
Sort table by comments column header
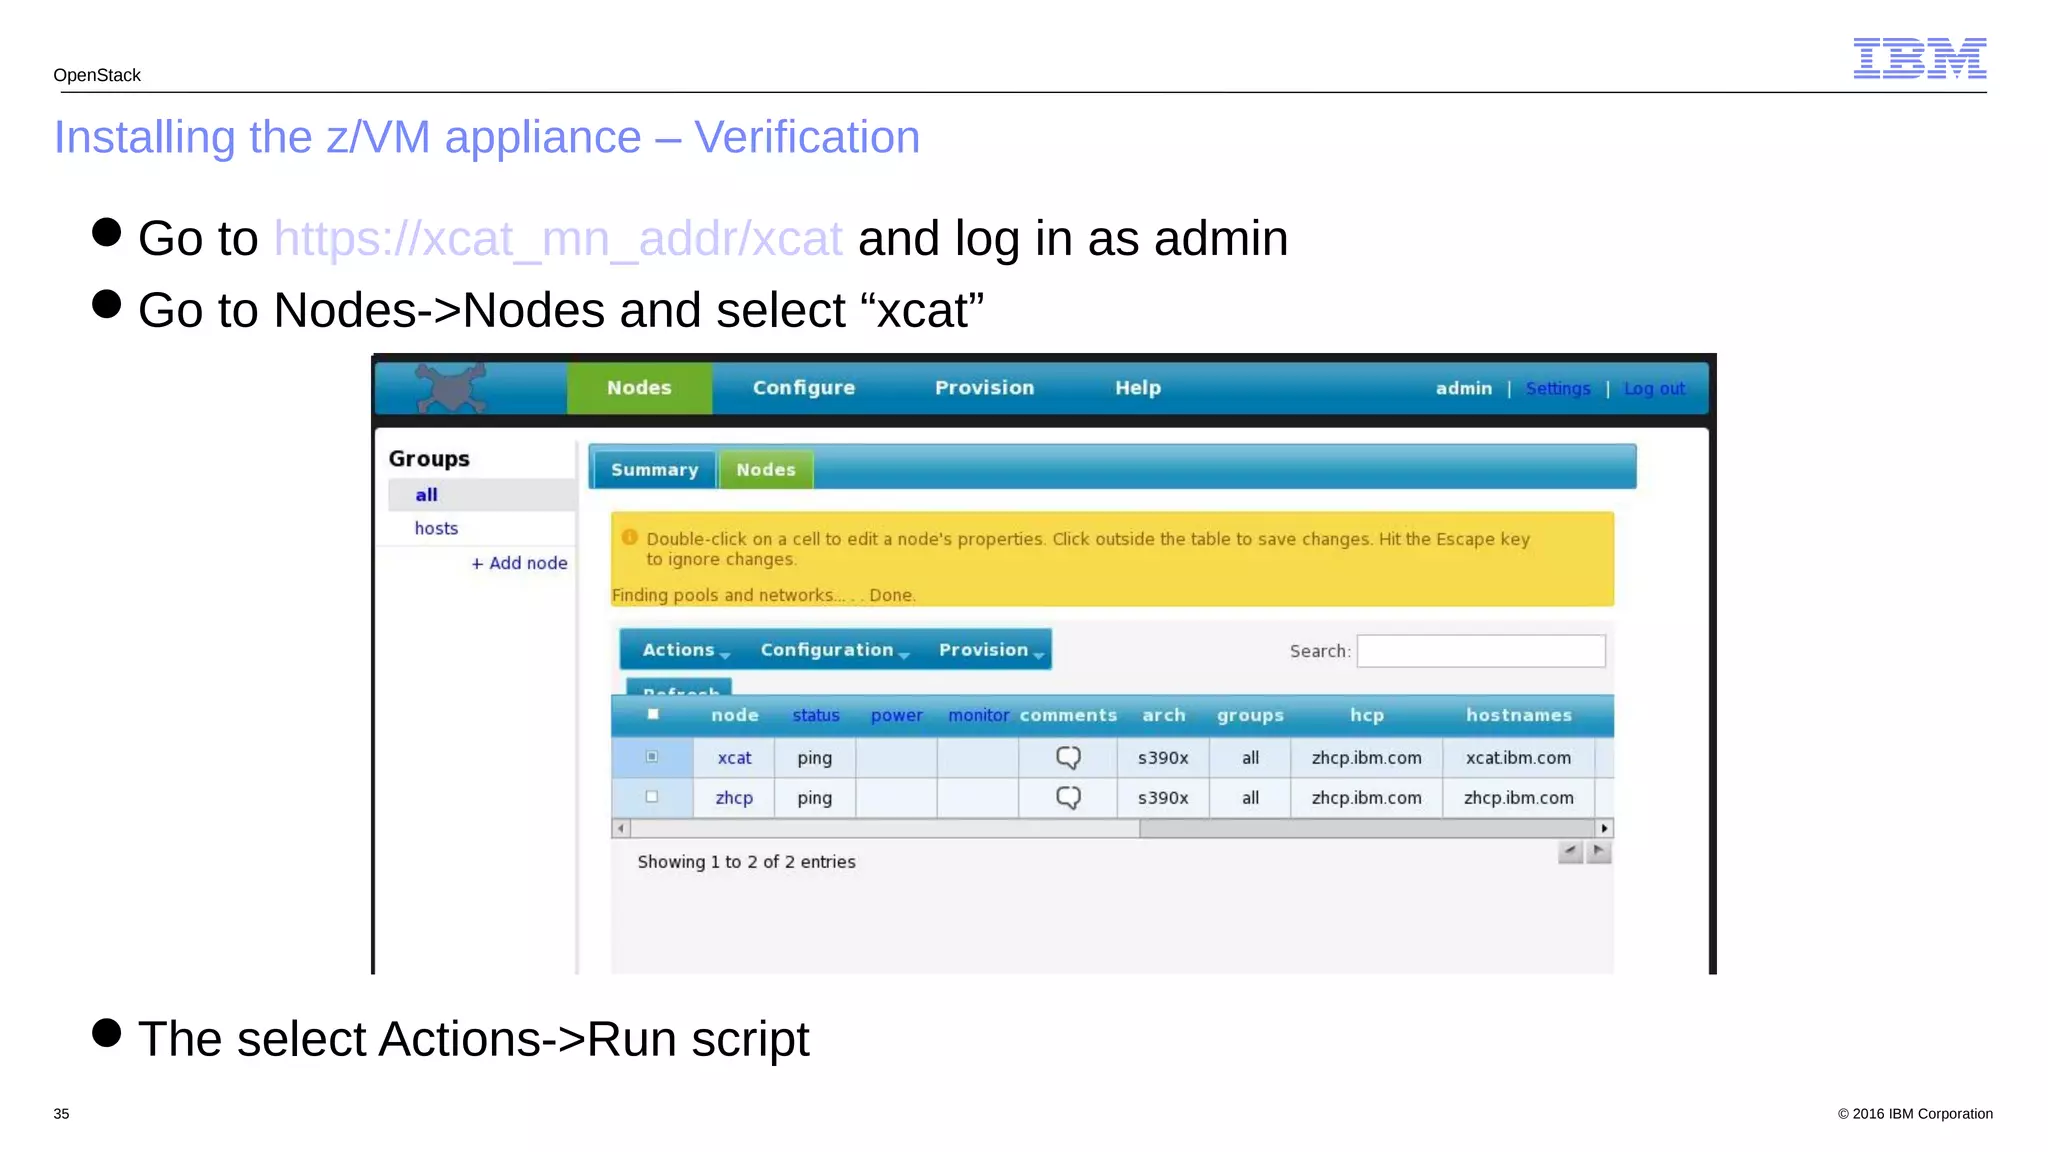click(1068, 715)
